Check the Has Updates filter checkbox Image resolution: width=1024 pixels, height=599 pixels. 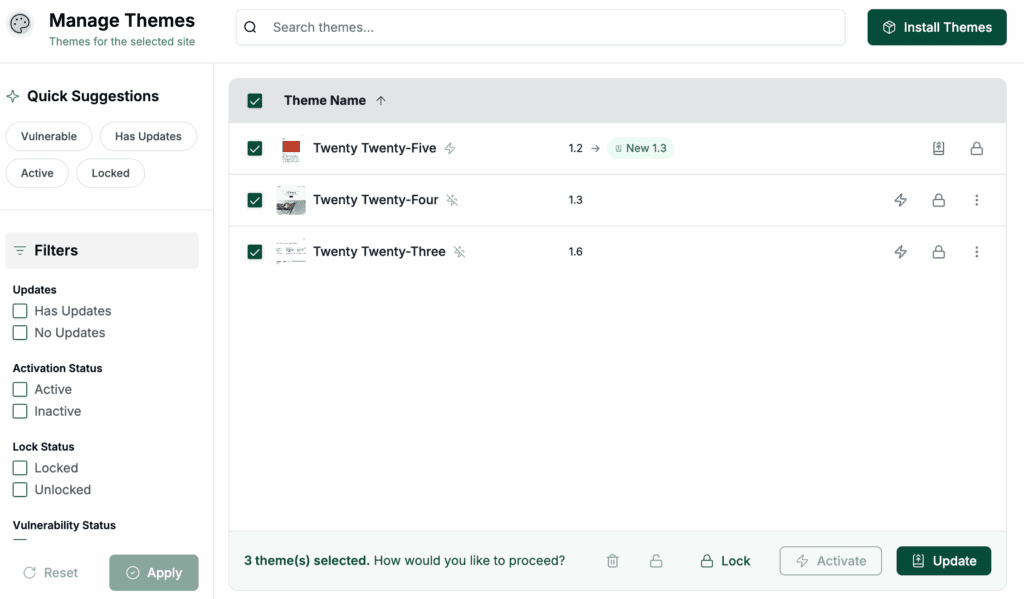tap(20, 311)
